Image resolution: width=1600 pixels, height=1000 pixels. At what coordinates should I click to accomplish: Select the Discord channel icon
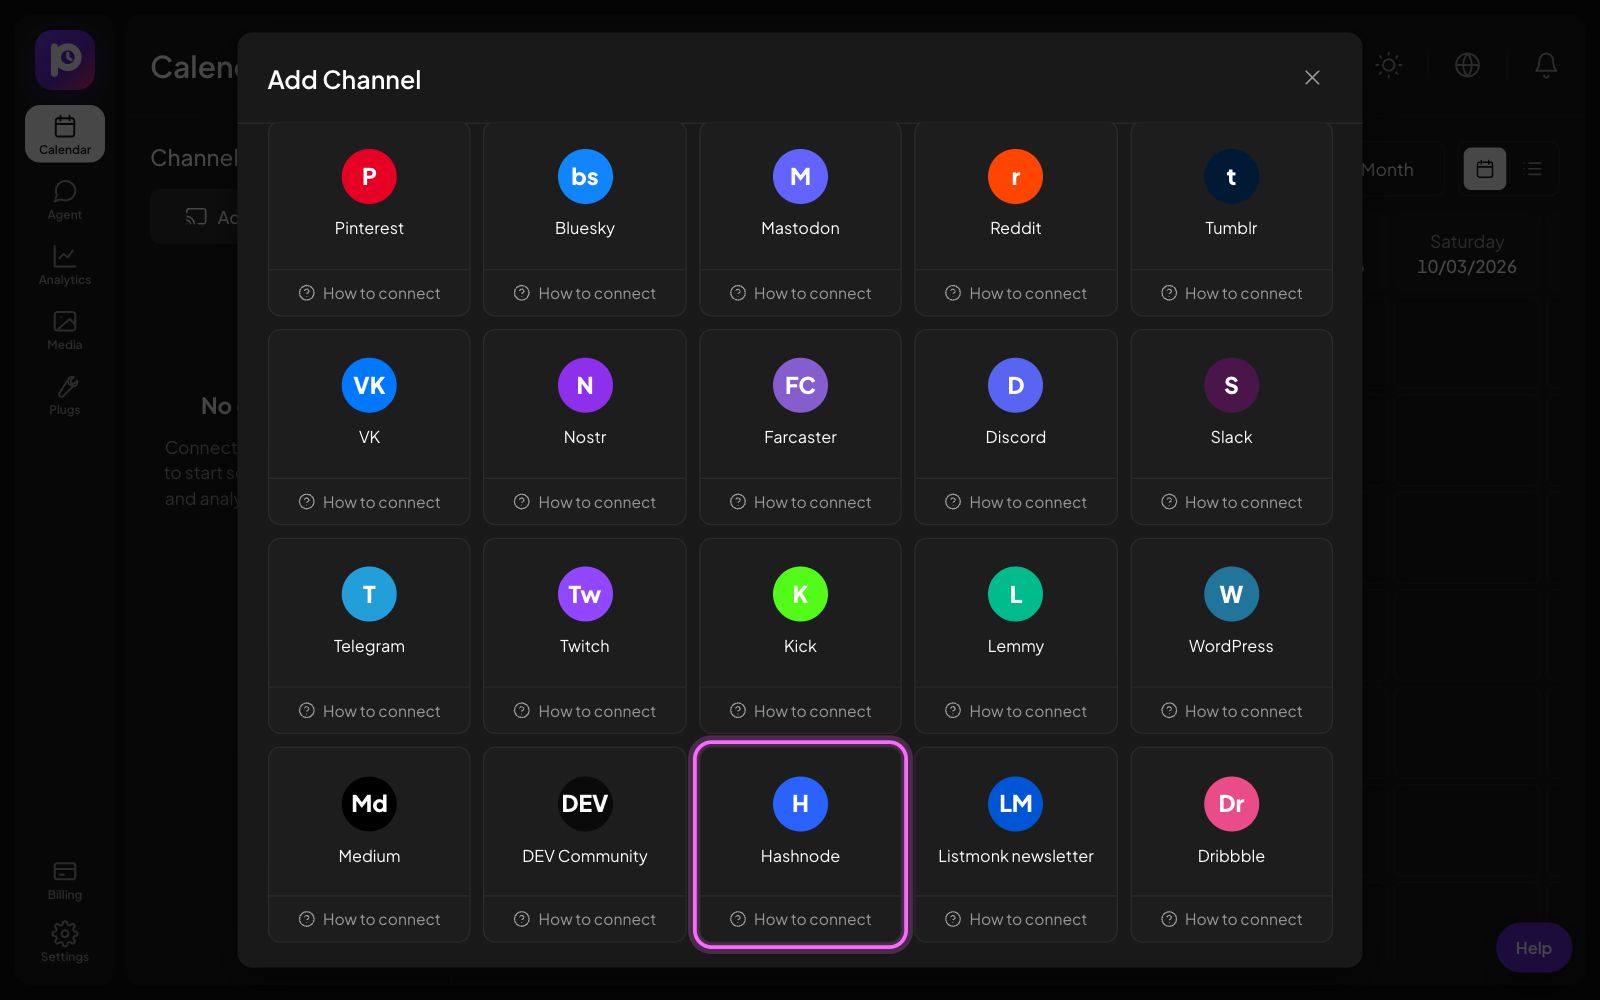(x=1015, y=385)
